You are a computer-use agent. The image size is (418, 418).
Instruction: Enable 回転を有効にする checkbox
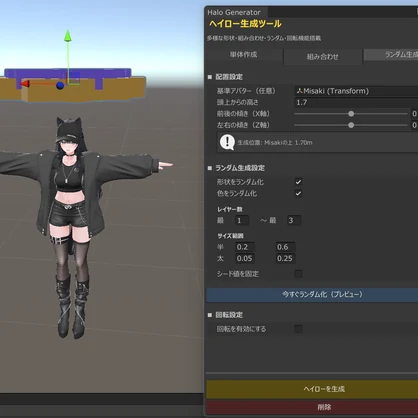point(299,329)
